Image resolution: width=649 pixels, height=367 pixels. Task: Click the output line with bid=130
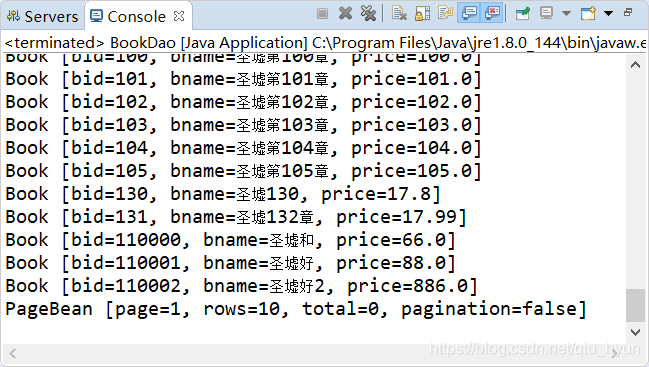223,194
